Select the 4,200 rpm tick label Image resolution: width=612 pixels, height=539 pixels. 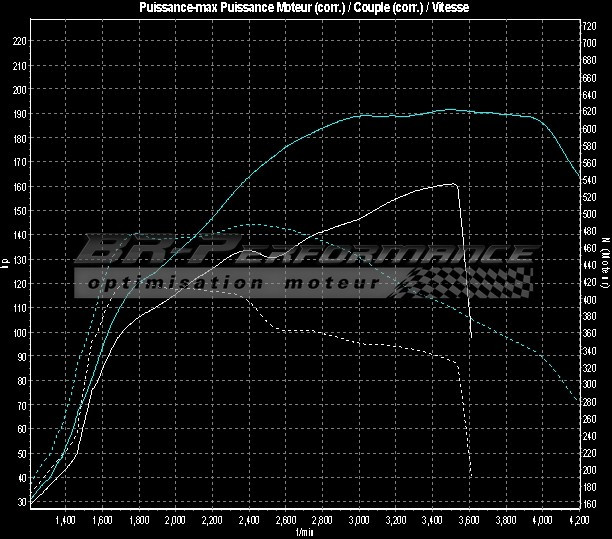578,521
